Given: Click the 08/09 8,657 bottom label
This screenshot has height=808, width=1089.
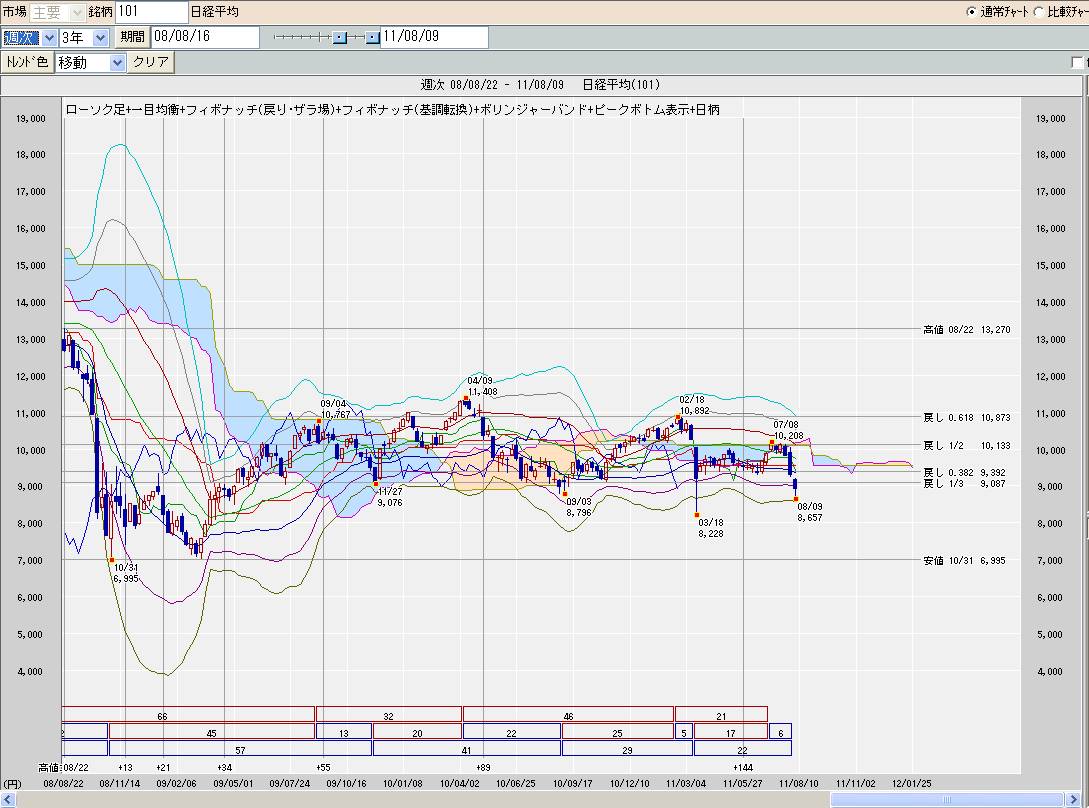Looking at the screenshot, I should tap(810, 512).
